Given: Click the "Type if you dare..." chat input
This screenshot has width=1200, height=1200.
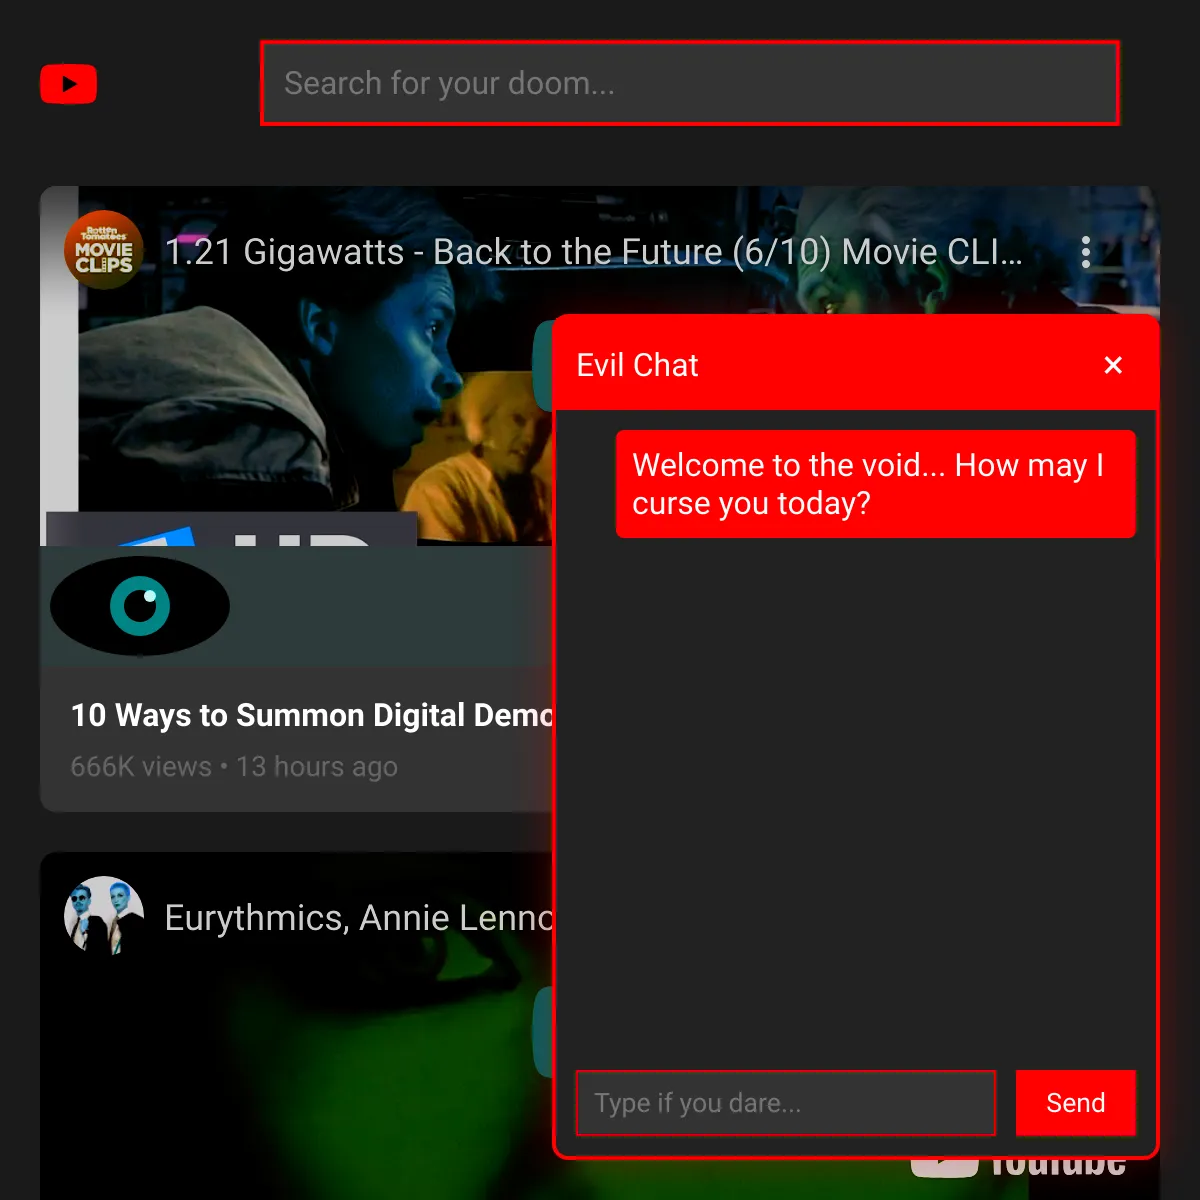Looking at the screenshot, I should tap(786, 1103).
